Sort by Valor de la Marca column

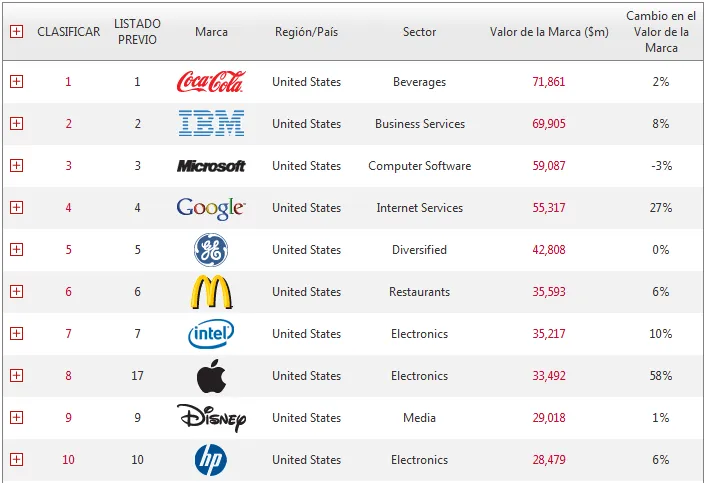pos(548,32)
